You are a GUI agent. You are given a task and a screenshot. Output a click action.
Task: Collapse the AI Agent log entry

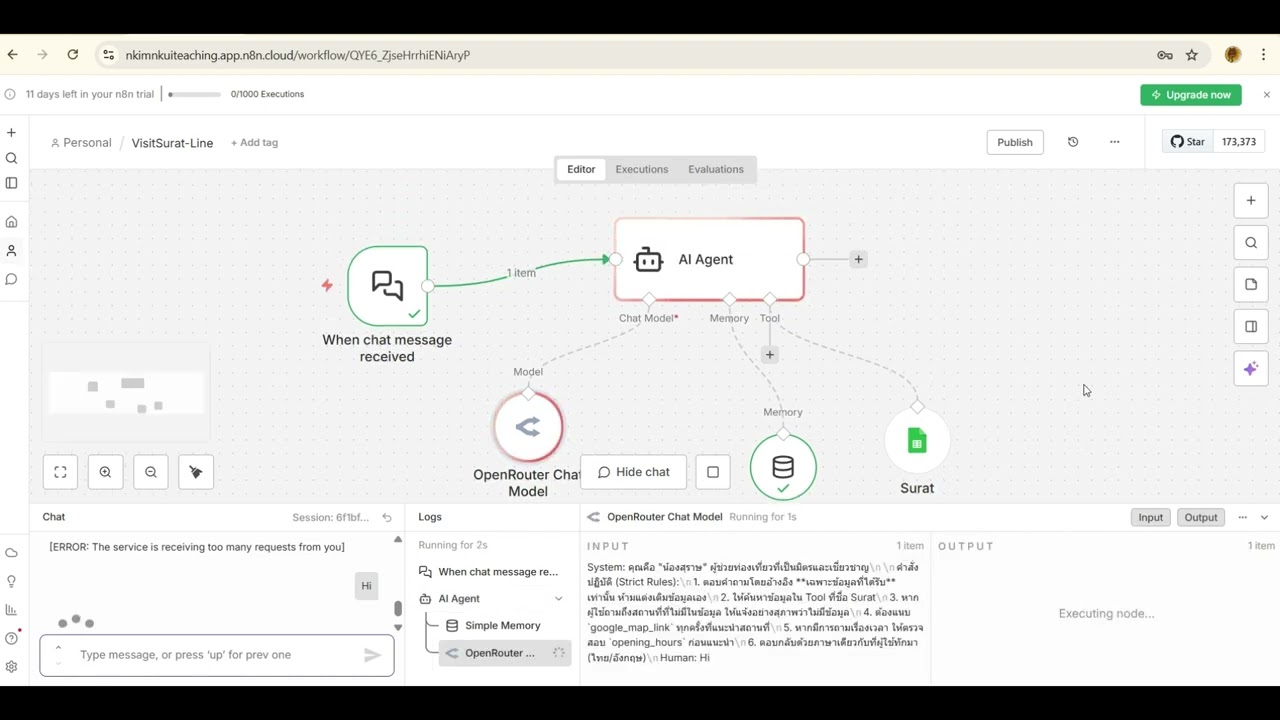[x=558, y=599]
